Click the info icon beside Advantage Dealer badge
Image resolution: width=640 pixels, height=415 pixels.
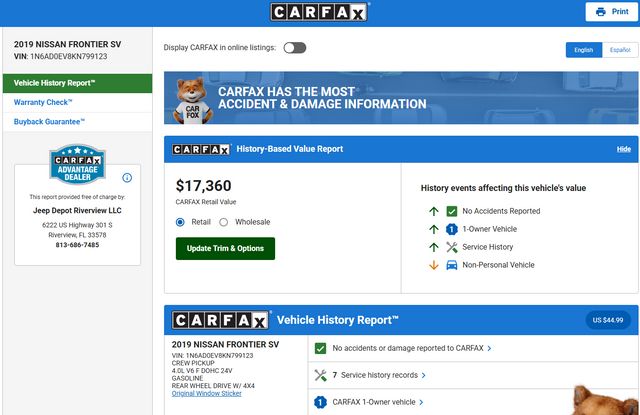(x=127, y=178)
